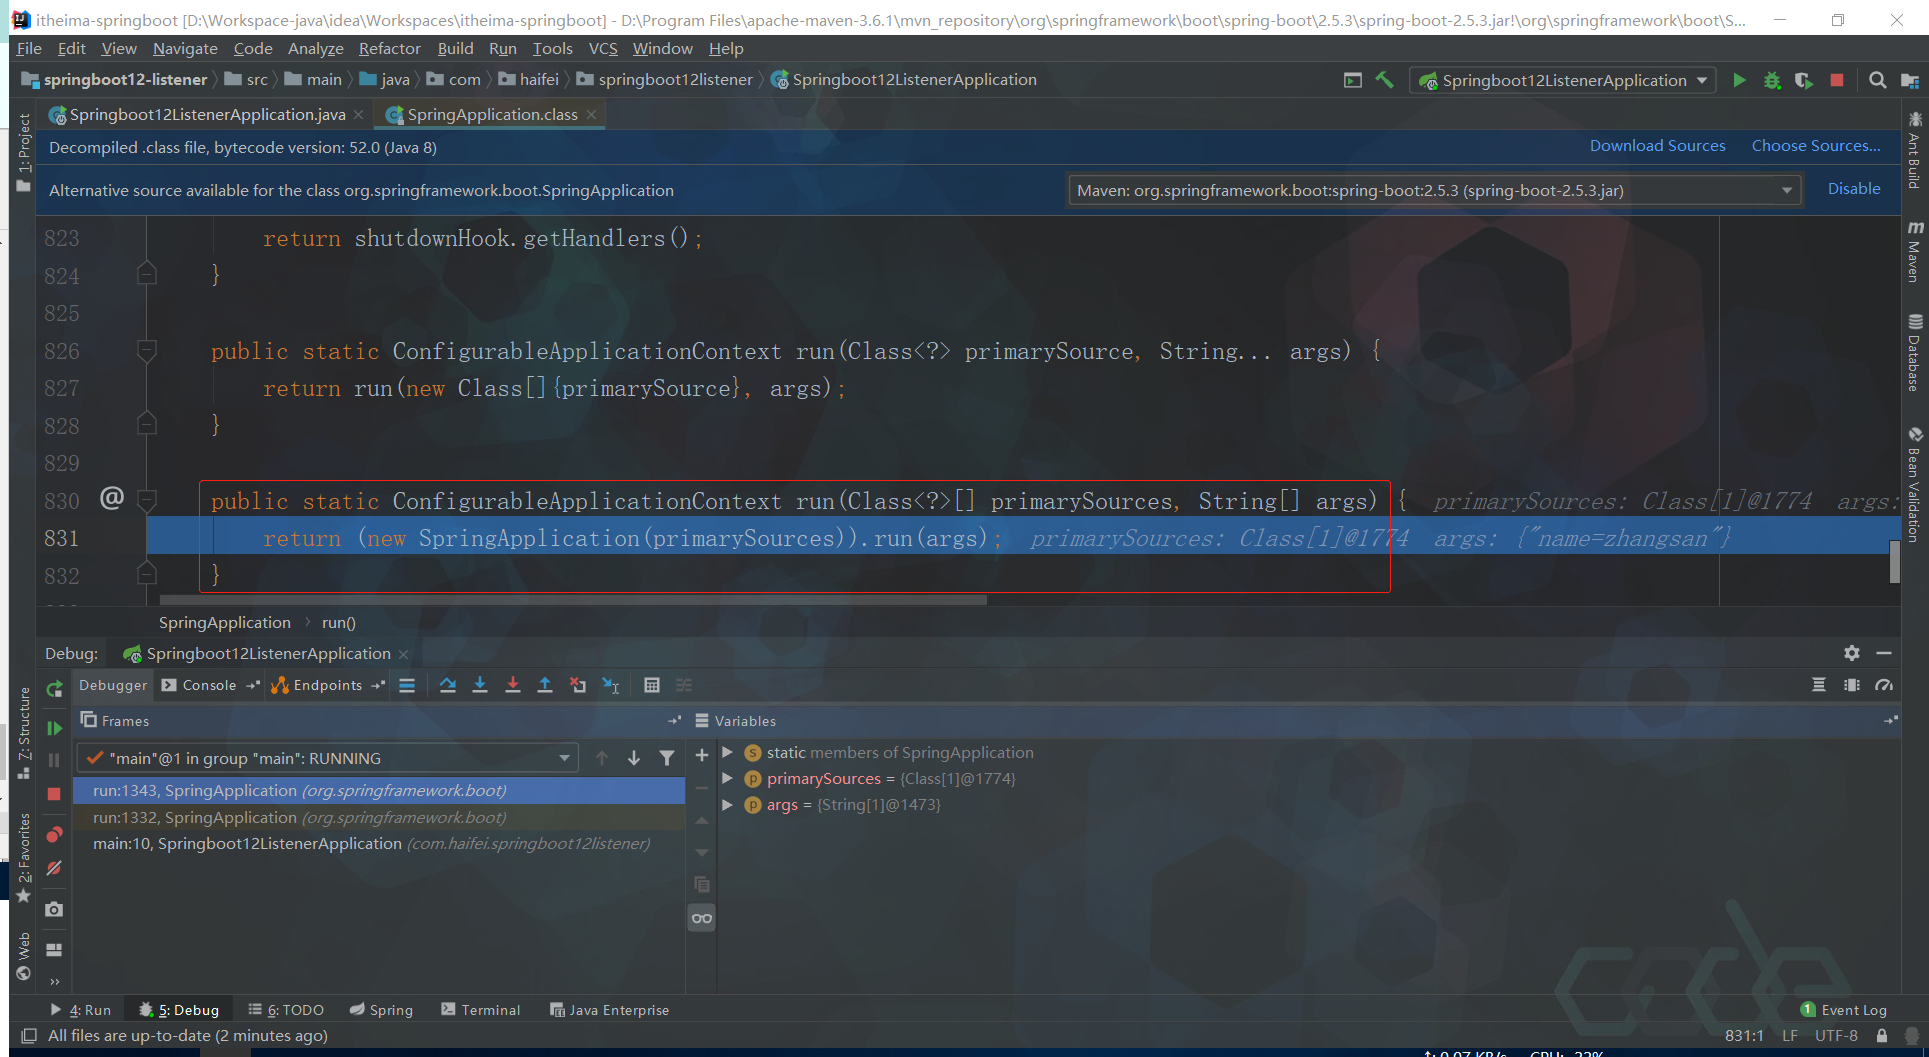Hide the Debug tool window
This screenshot has height=1057, width=1929.
coord(1884,653)
